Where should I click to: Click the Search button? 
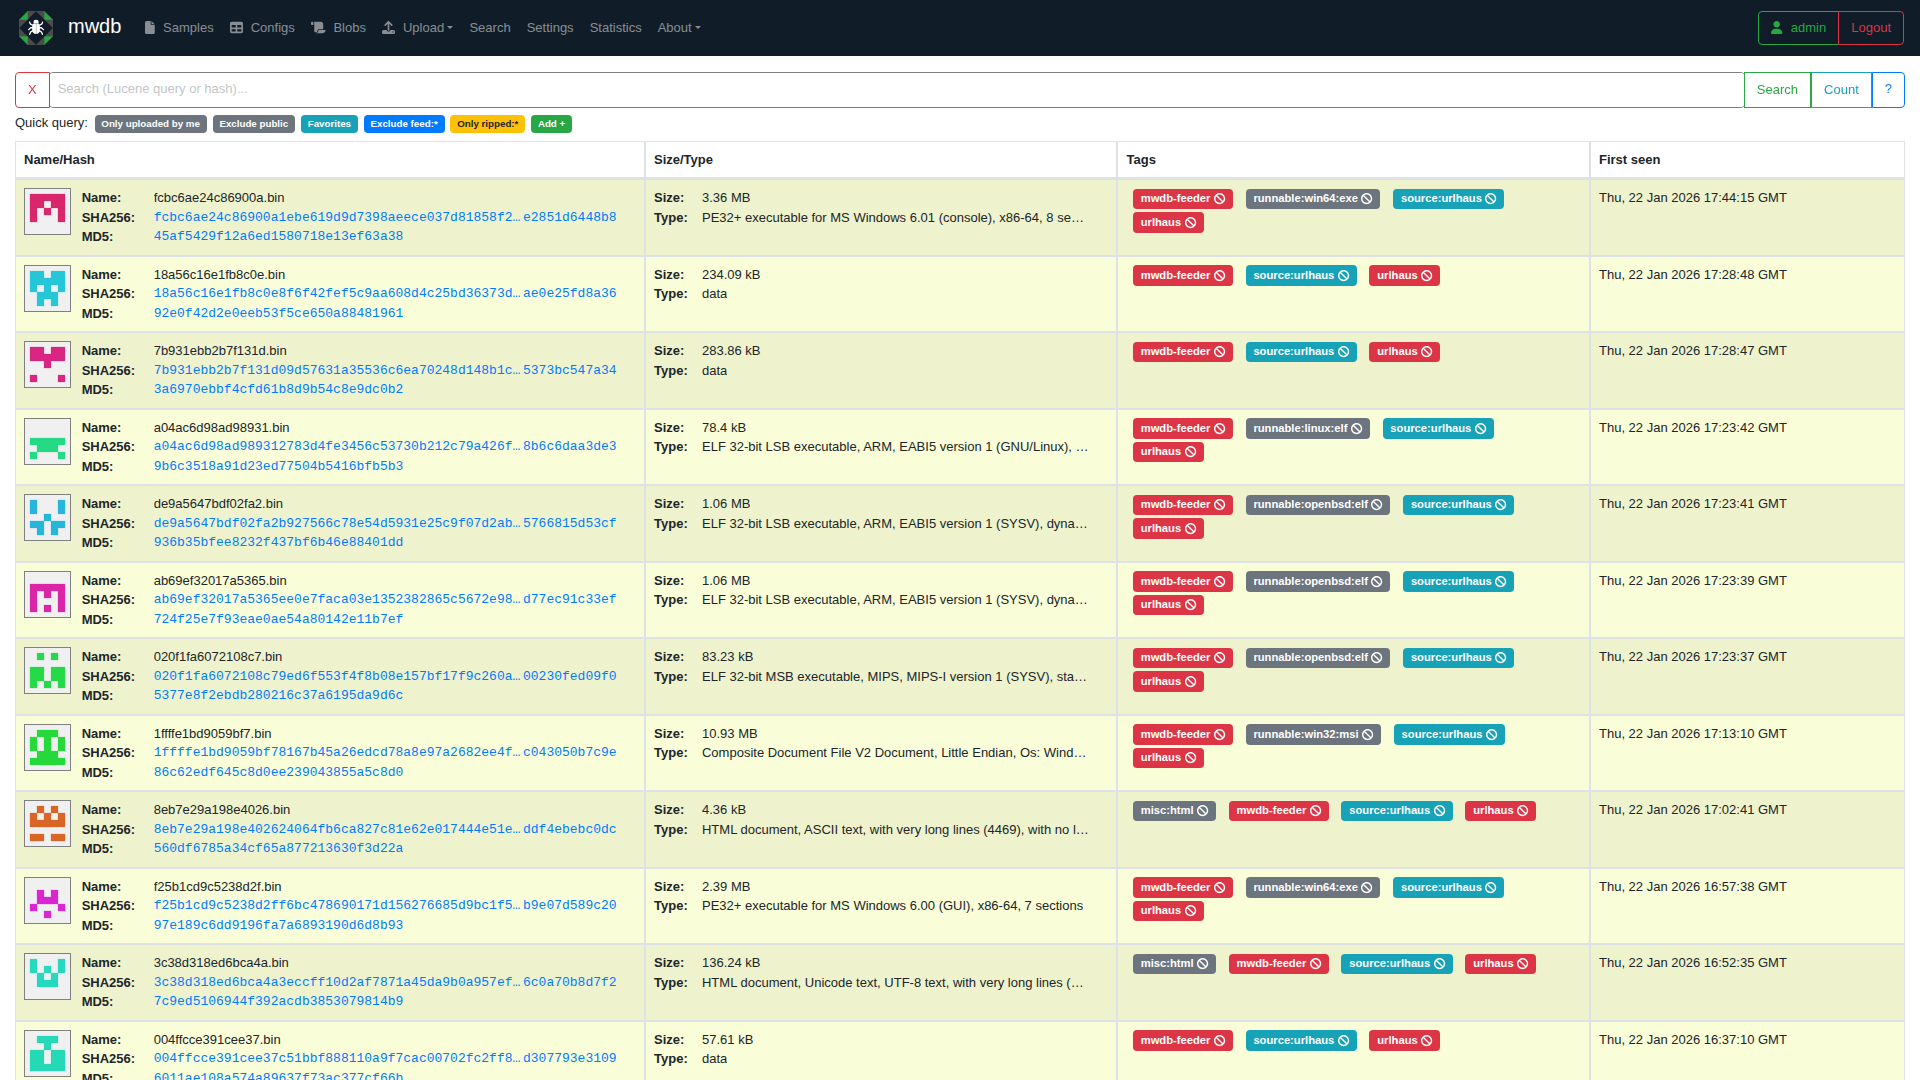click(1777, 89)
